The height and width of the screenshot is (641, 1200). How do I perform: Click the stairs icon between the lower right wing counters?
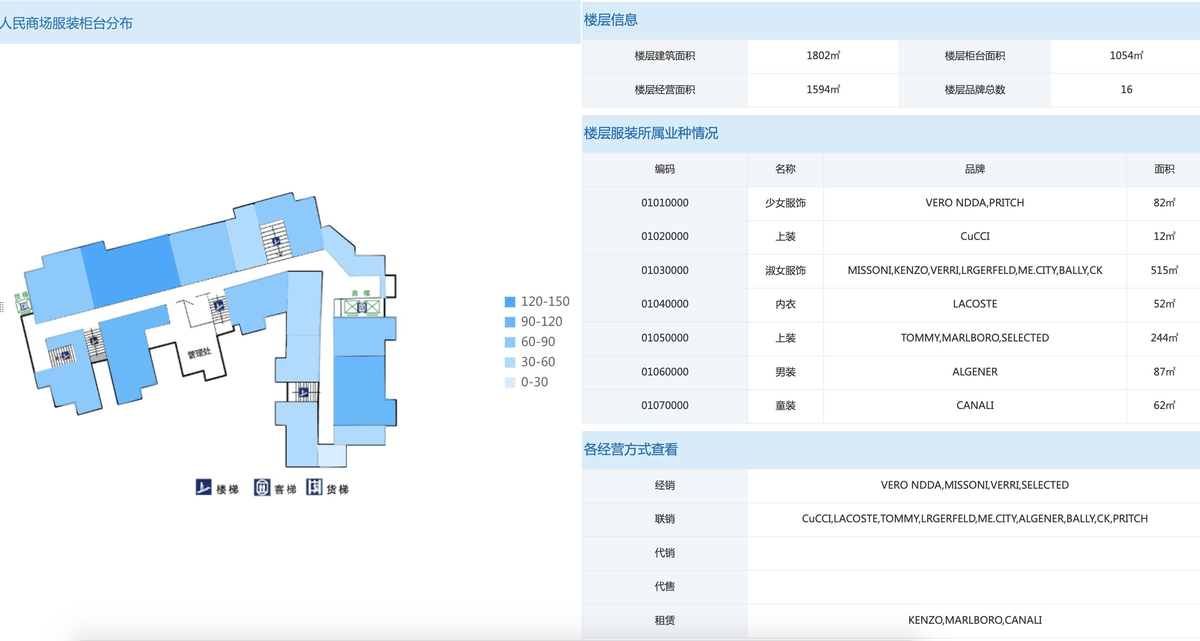coord(305,392)
